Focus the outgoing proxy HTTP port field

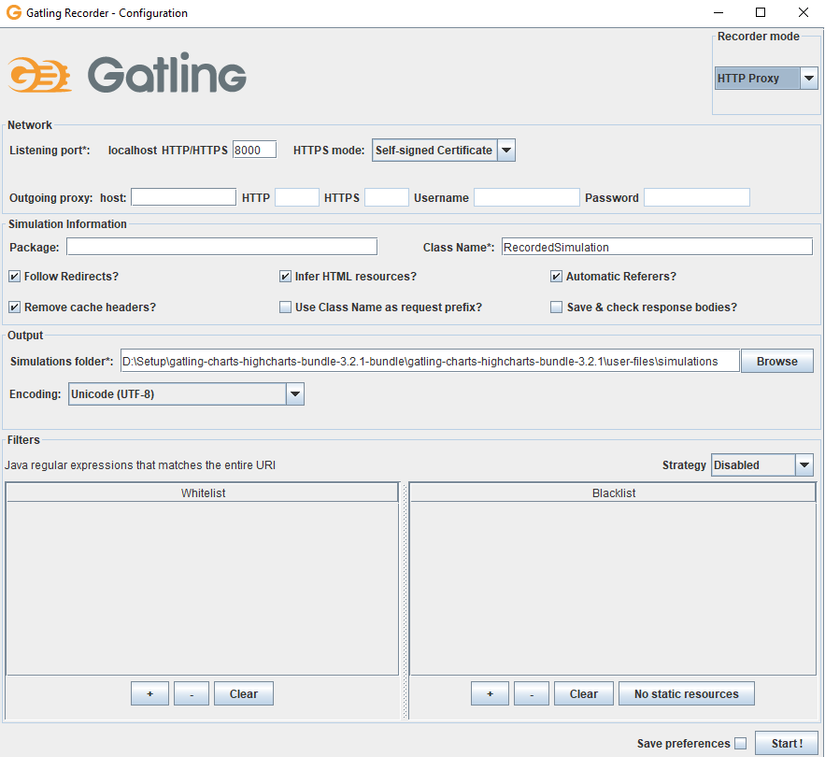[297, 197]
